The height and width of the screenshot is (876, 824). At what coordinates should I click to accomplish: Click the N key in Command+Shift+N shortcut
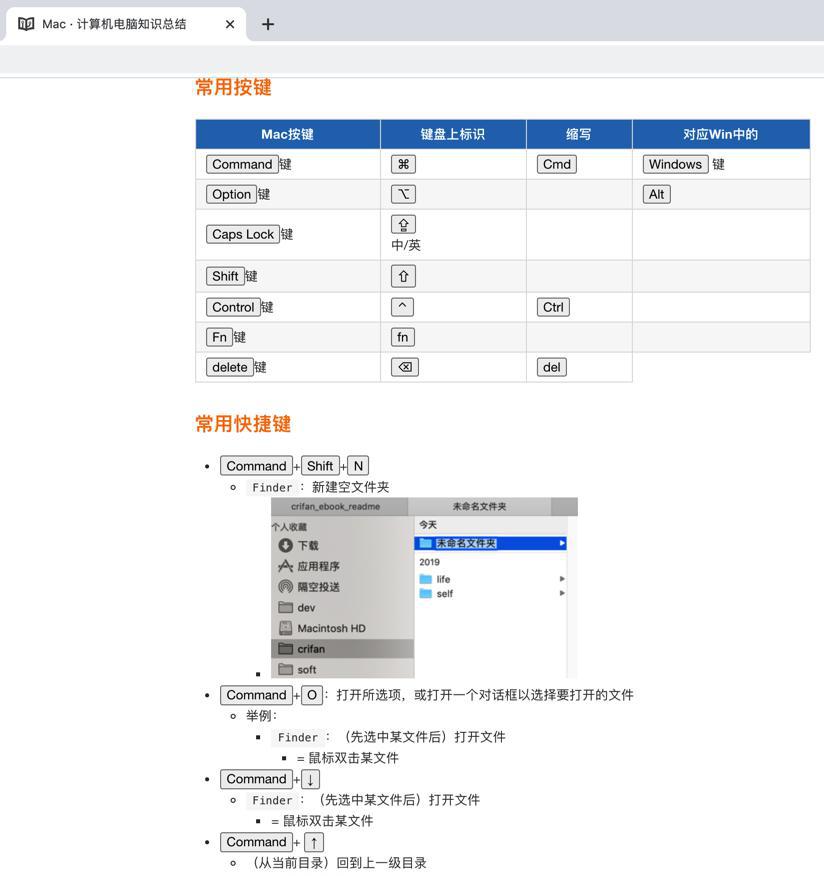pos(358,466)
